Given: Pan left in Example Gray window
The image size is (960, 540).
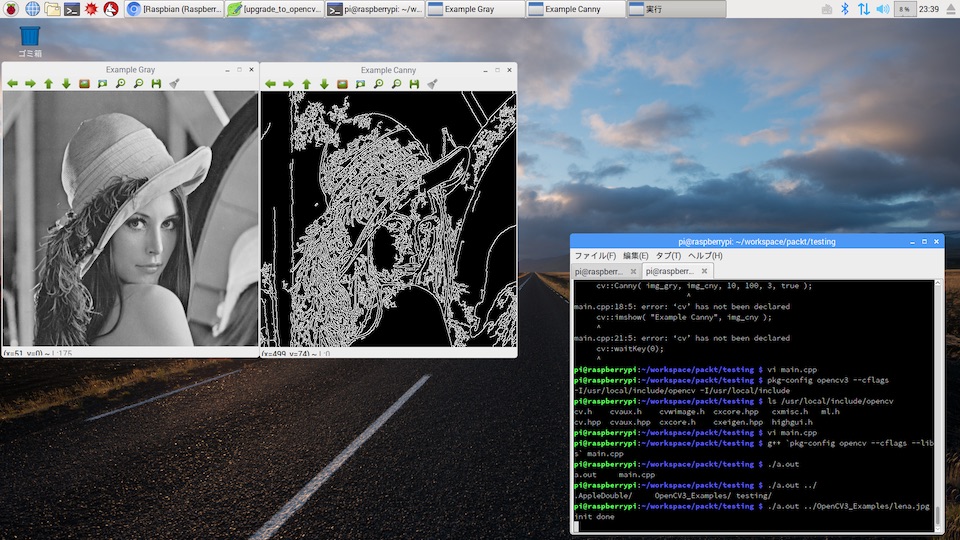Looking at the screenshot, I should (12, 83).
